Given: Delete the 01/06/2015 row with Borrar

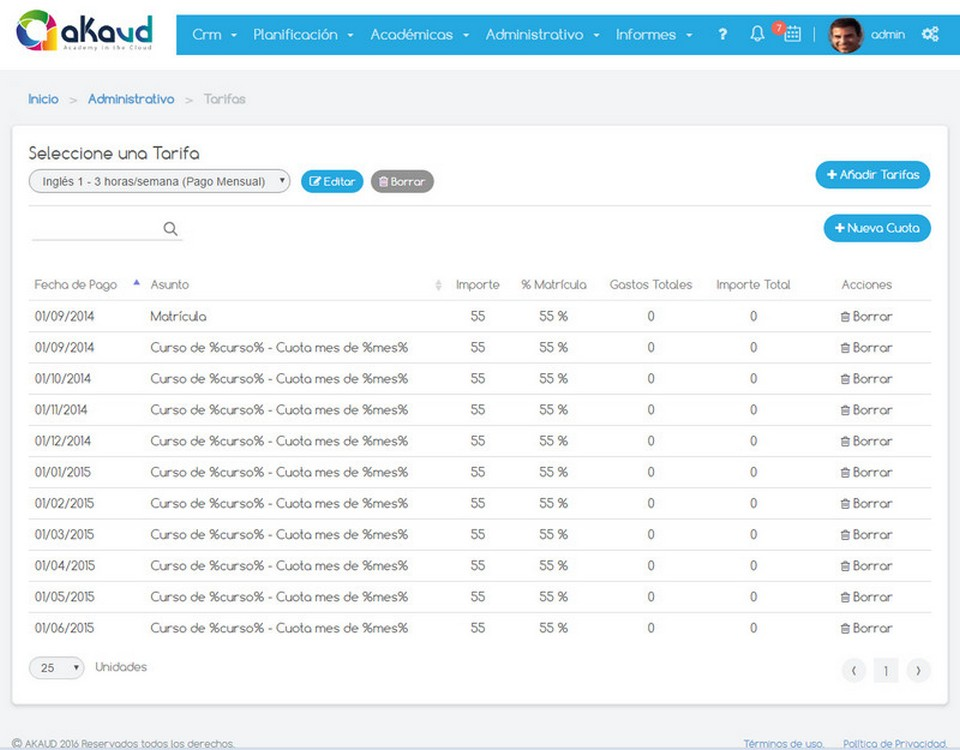Looking at the screenshot, I should pos(866,629).
